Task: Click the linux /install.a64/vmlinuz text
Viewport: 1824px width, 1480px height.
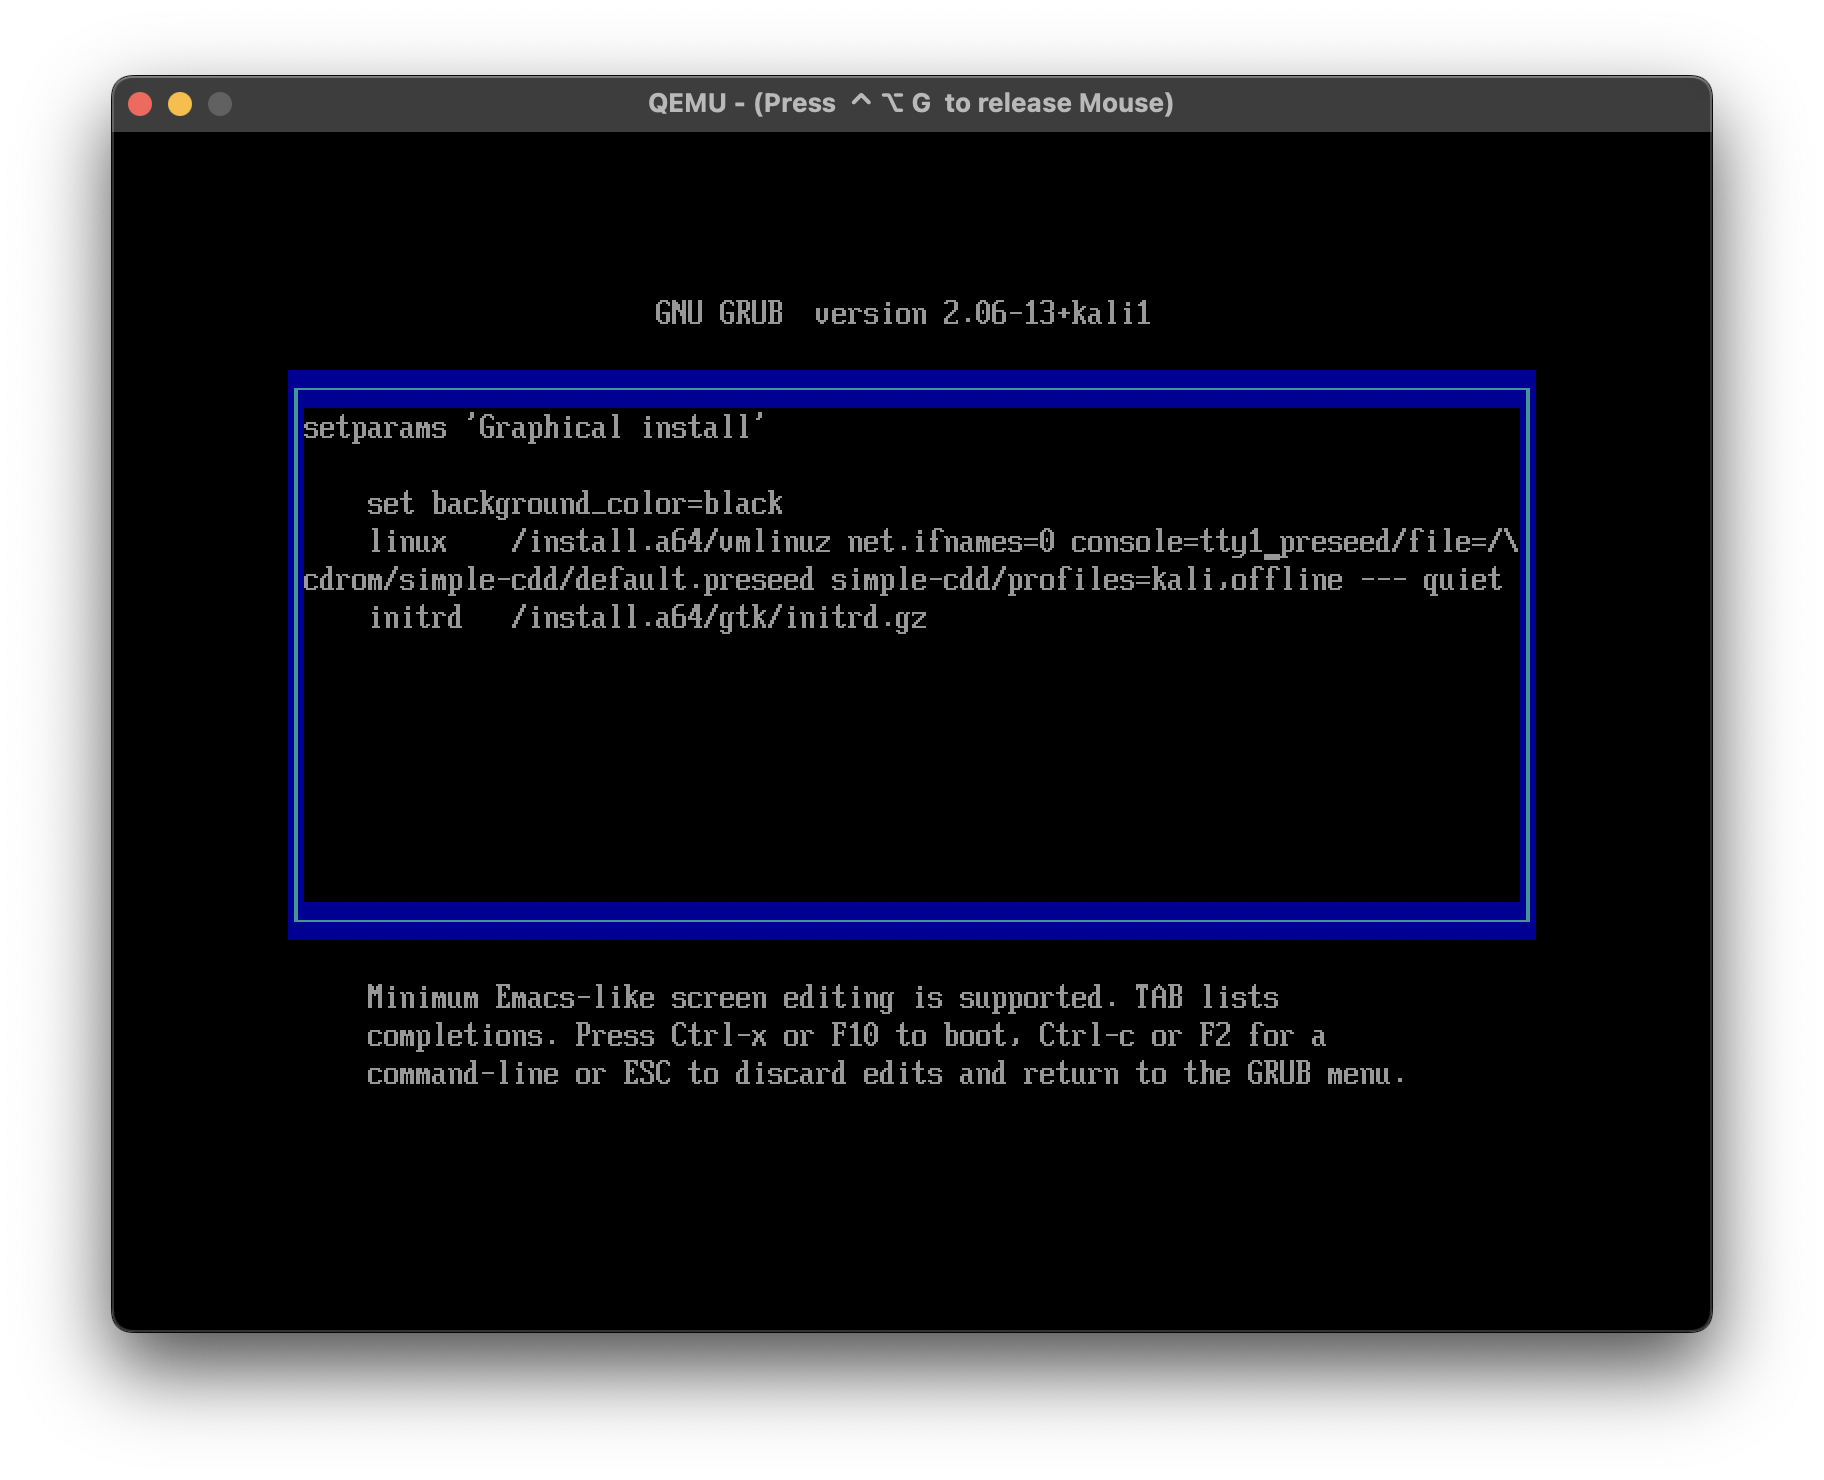Action: click(x=599, y=542)
